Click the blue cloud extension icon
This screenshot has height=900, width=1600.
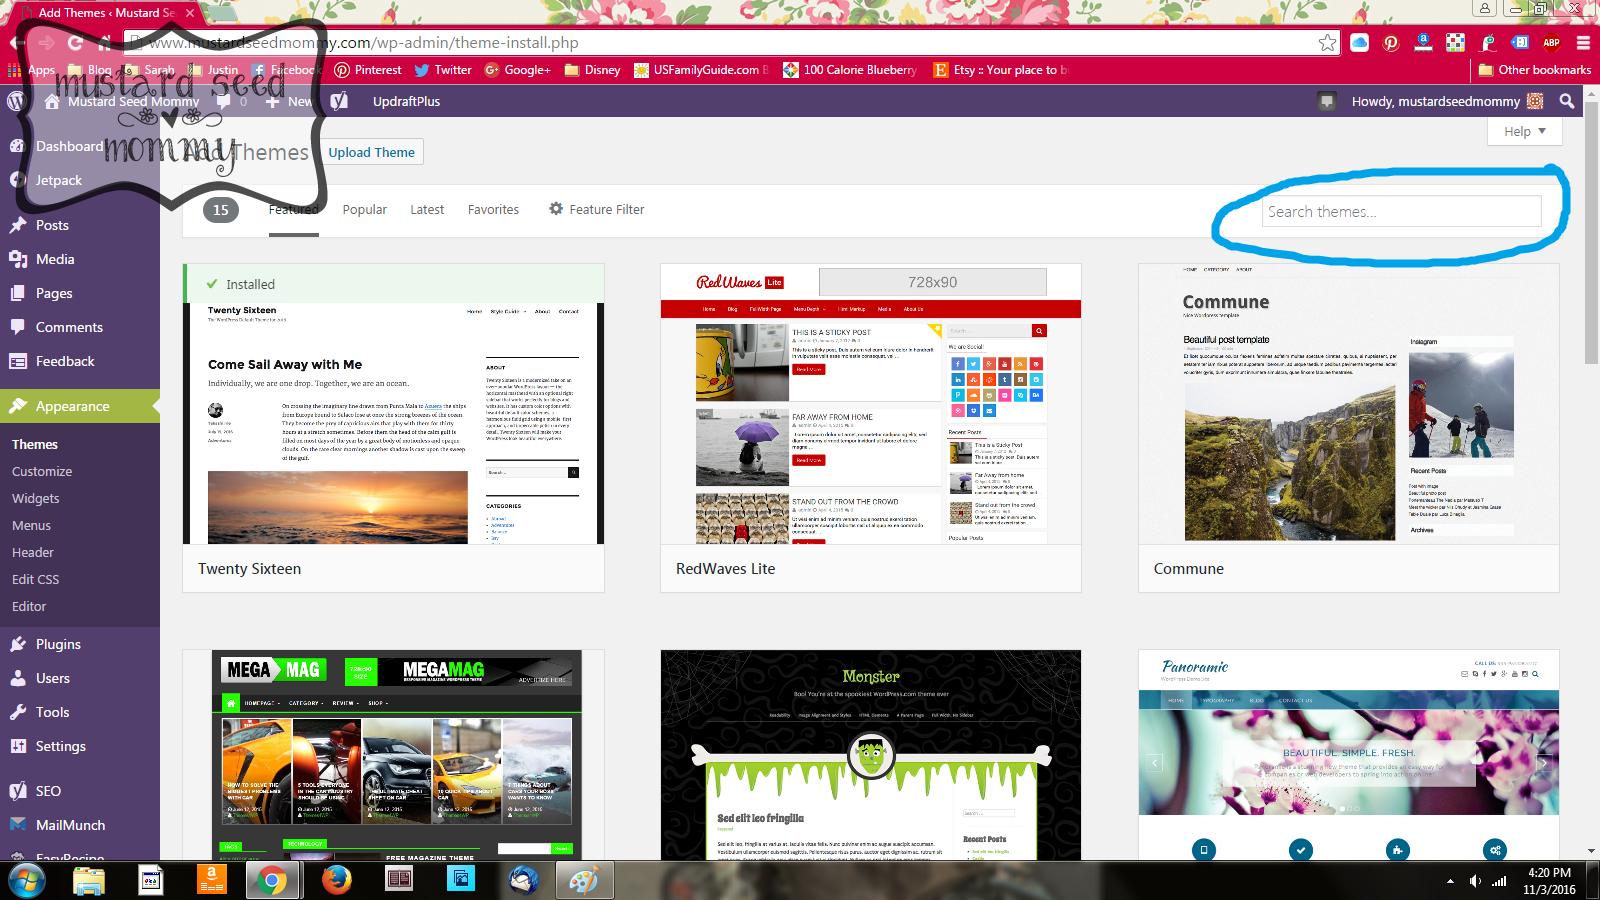1359,42
